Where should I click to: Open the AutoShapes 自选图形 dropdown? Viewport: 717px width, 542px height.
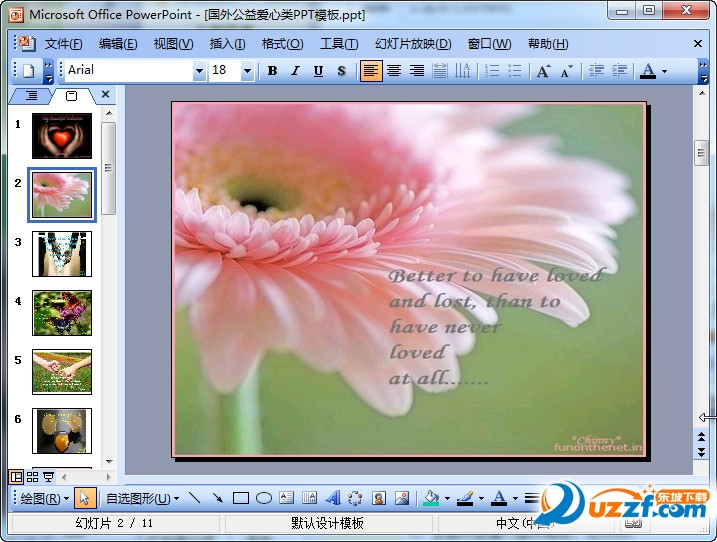pyautogui.click(x=142, y=498)
